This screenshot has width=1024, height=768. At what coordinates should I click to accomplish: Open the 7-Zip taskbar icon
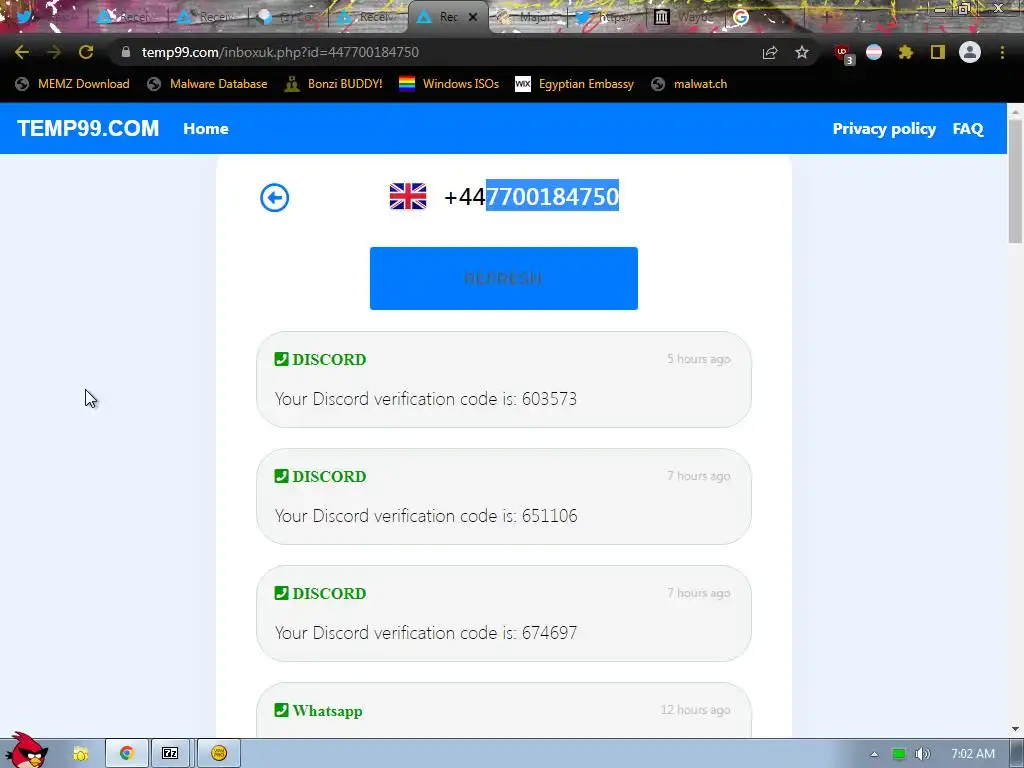point(170,754)
